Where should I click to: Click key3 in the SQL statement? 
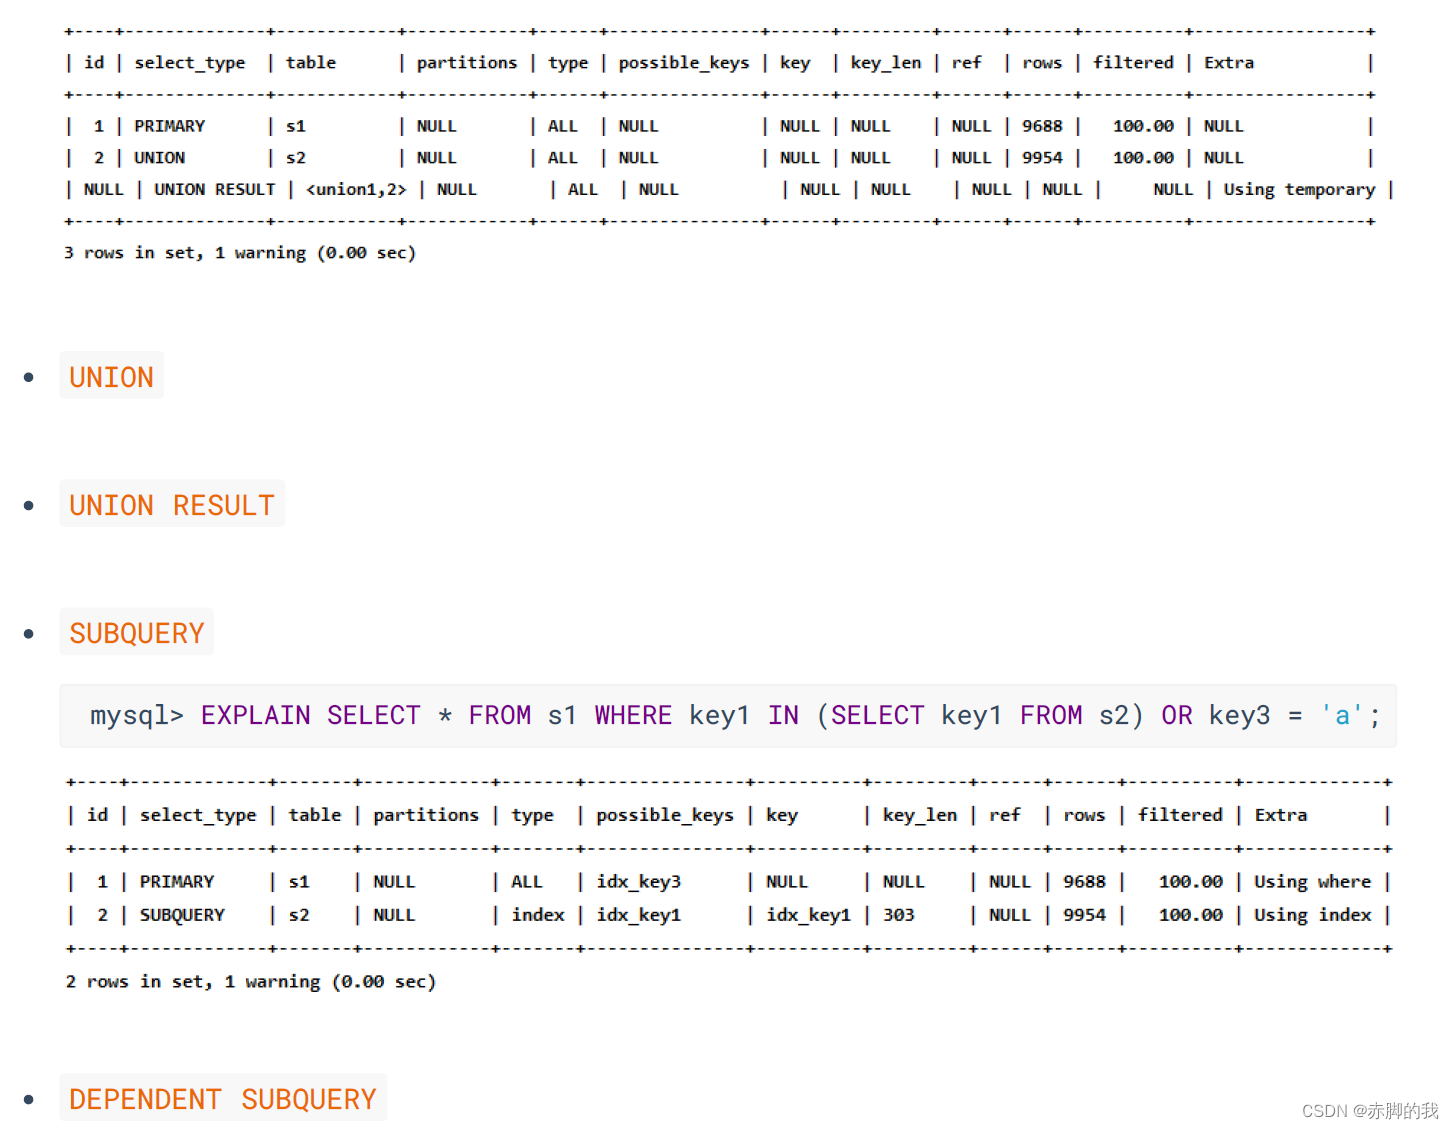point(1240,716)
